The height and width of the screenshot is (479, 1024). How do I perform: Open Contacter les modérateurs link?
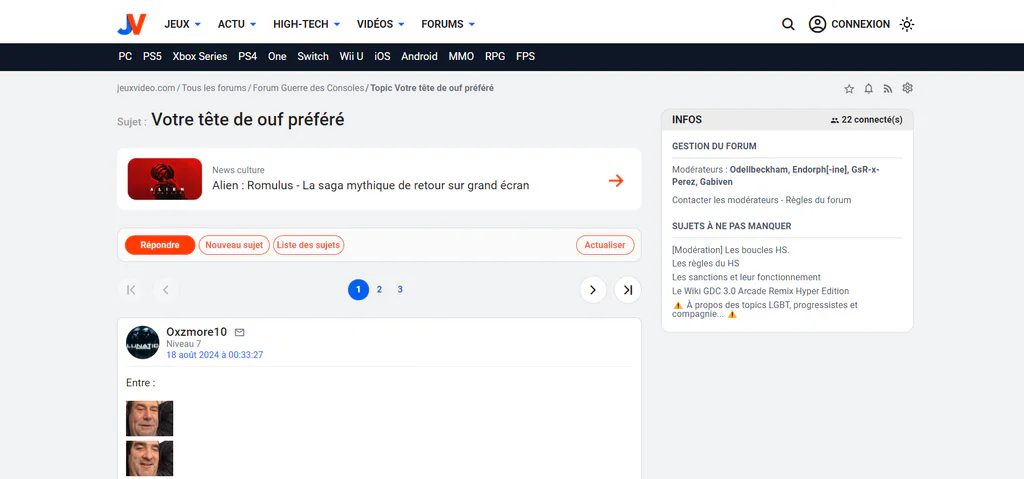[x=724, y=200]
